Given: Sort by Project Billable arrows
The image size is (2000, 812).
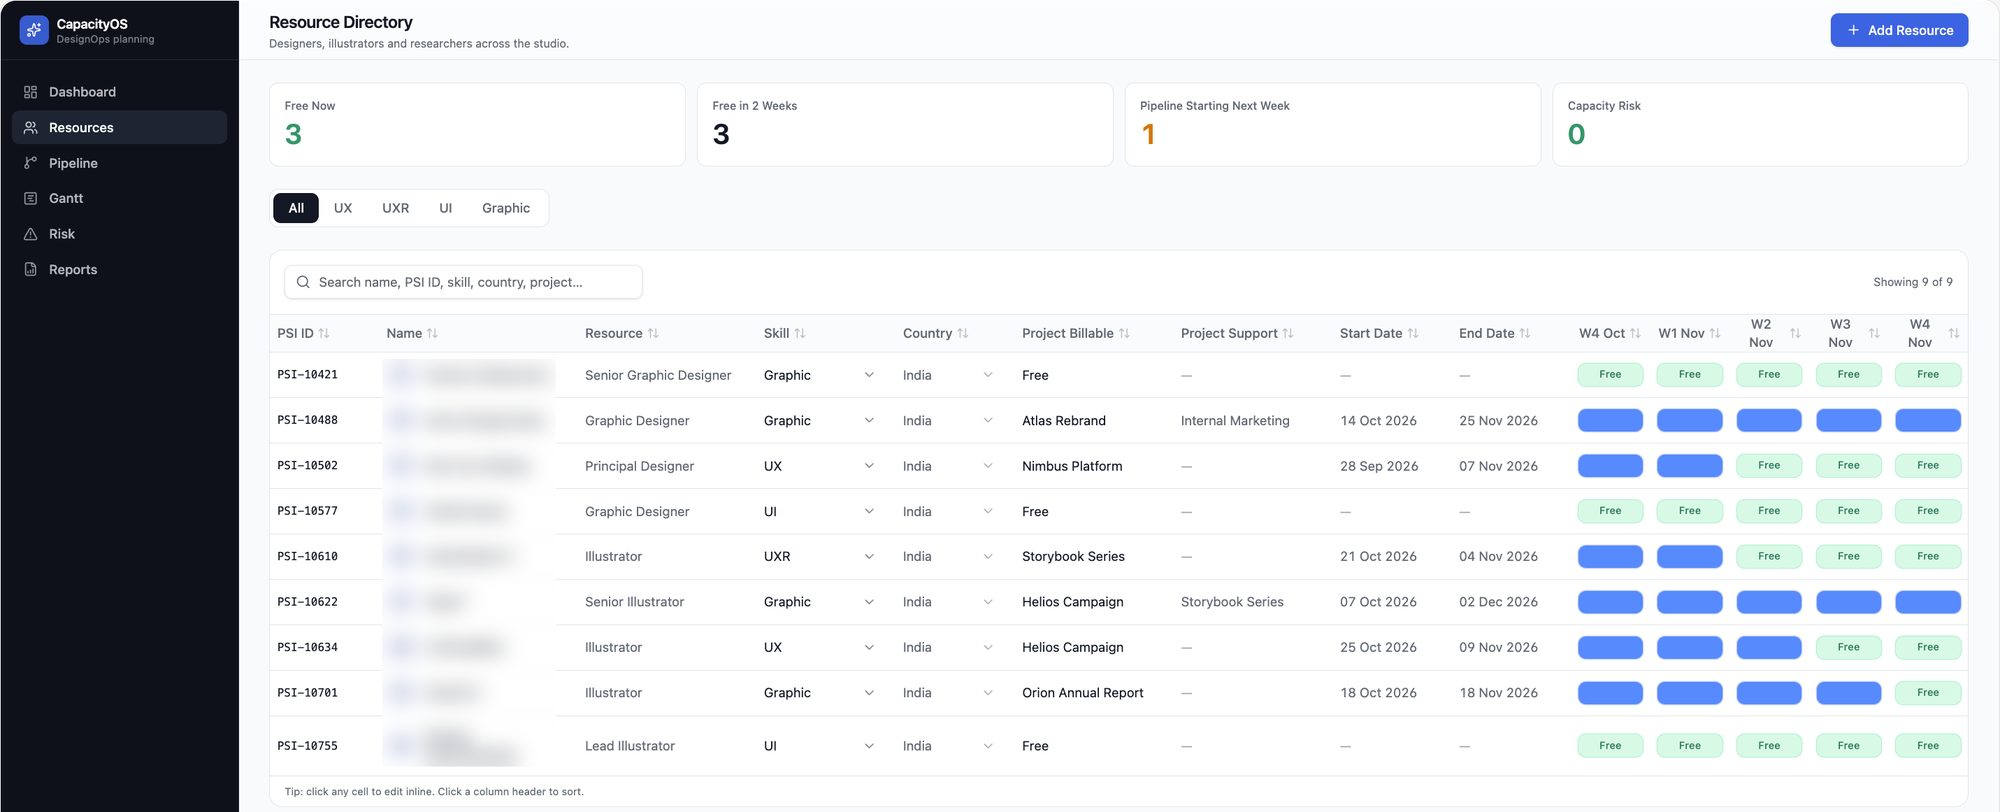Looking at the screenshot, I should [1124, 333].
